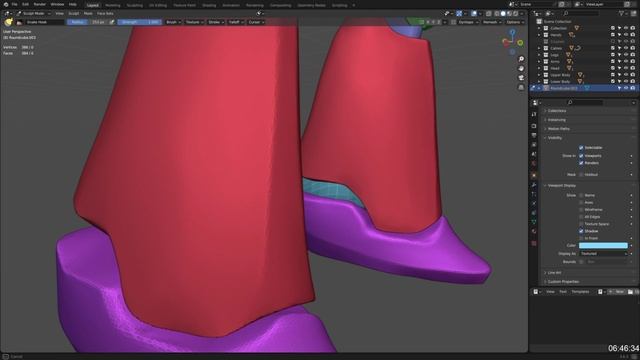The height and width of the screenshot is (360, 640).
Task: Open the viewport View menu
Action: pos(60,13)
